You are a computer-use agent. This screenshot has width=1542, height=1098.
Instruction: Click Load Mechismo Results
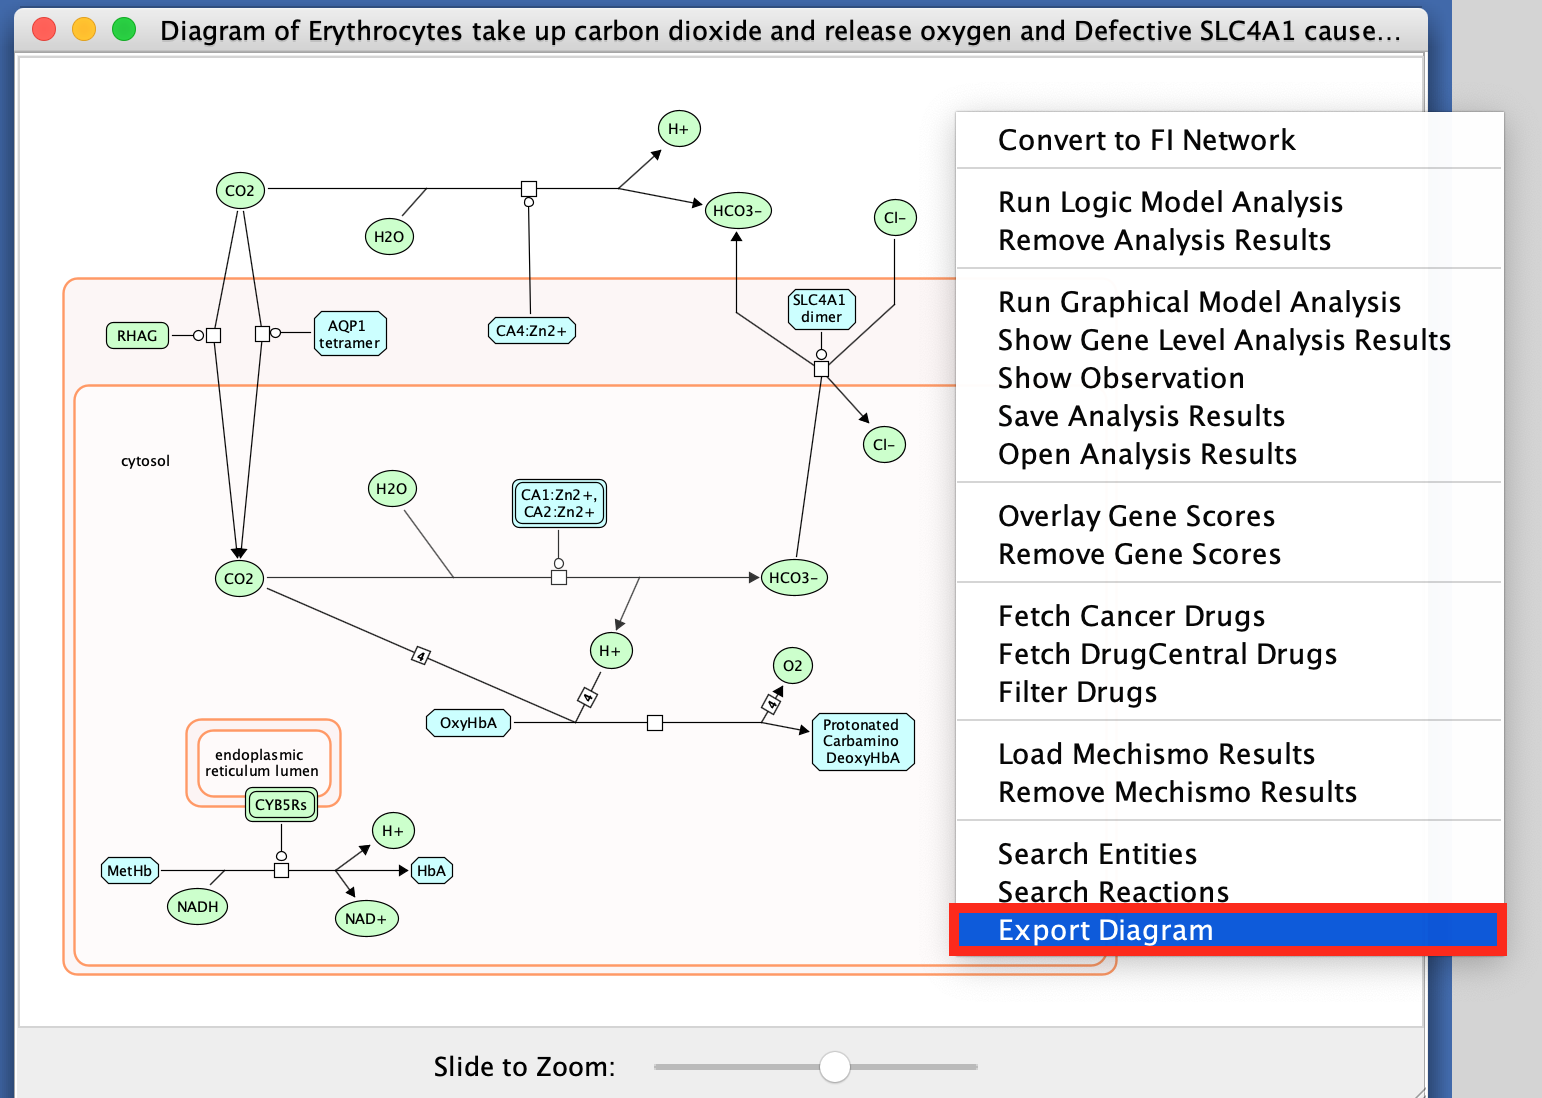tap(1230, 754)
